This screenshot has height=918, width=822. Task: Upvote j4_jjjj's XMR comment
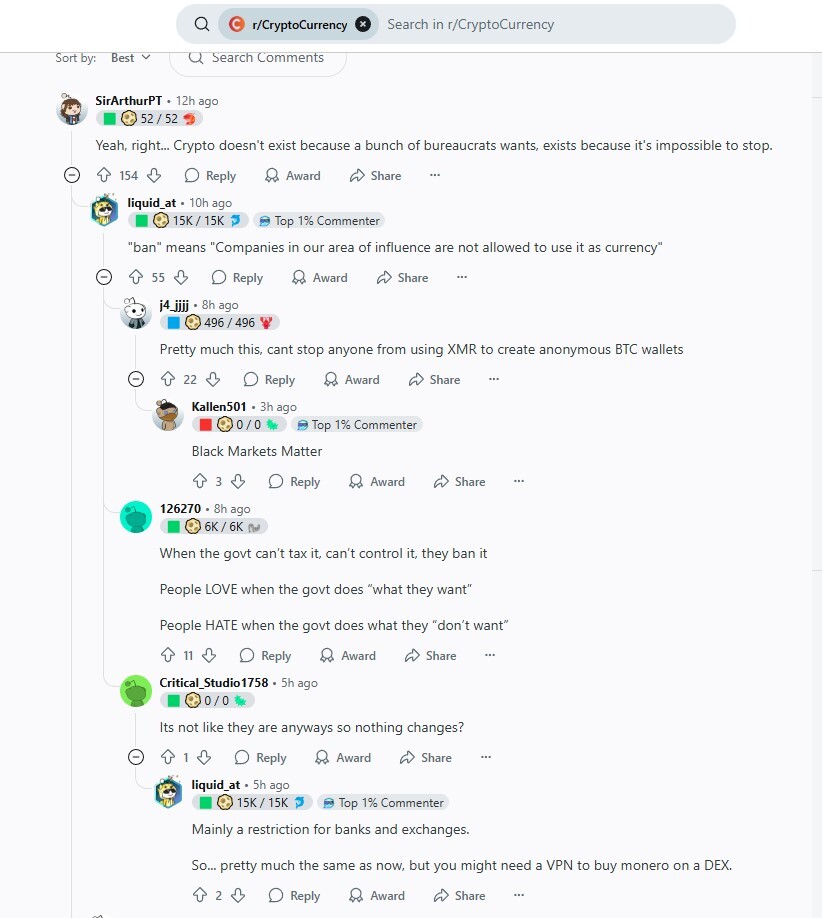tap(168, 379)
